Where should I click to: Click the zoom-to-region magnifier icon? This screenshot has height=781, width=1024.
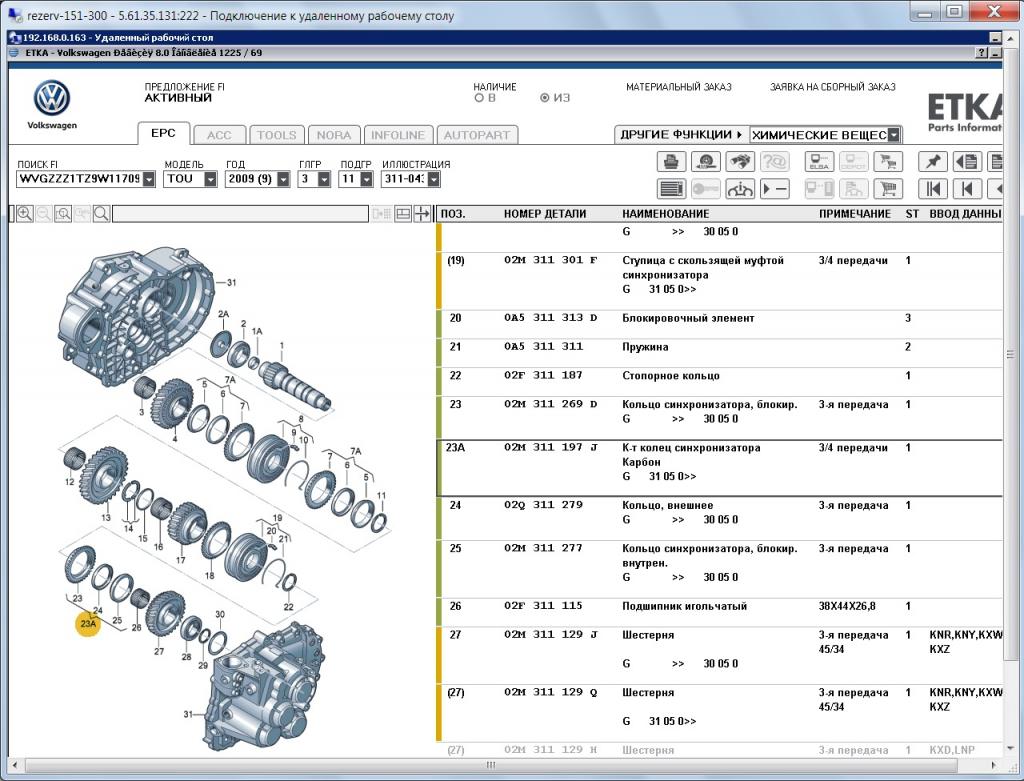[x=63, y=214]
